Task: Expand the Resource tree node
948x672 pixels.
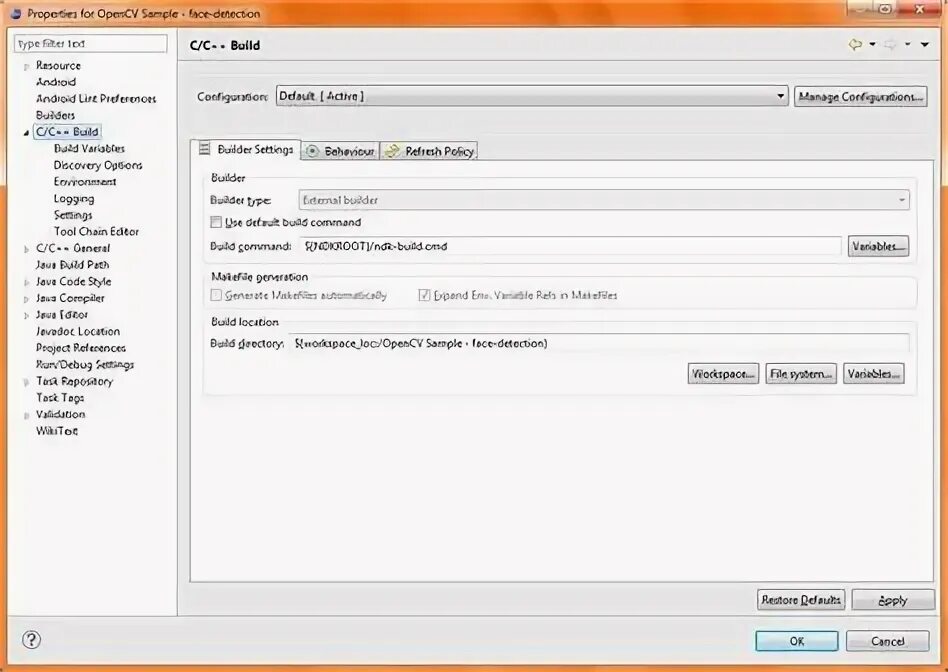Action: pyautogui.click(x=26, y=66)
